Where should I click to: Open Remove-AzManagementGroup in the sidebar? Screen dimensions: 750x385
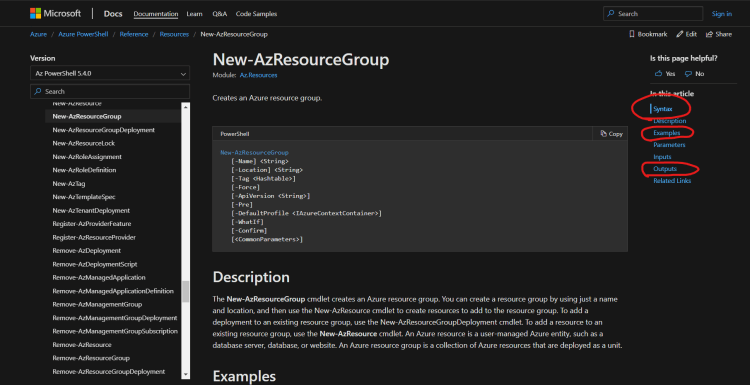click(97, 304)
